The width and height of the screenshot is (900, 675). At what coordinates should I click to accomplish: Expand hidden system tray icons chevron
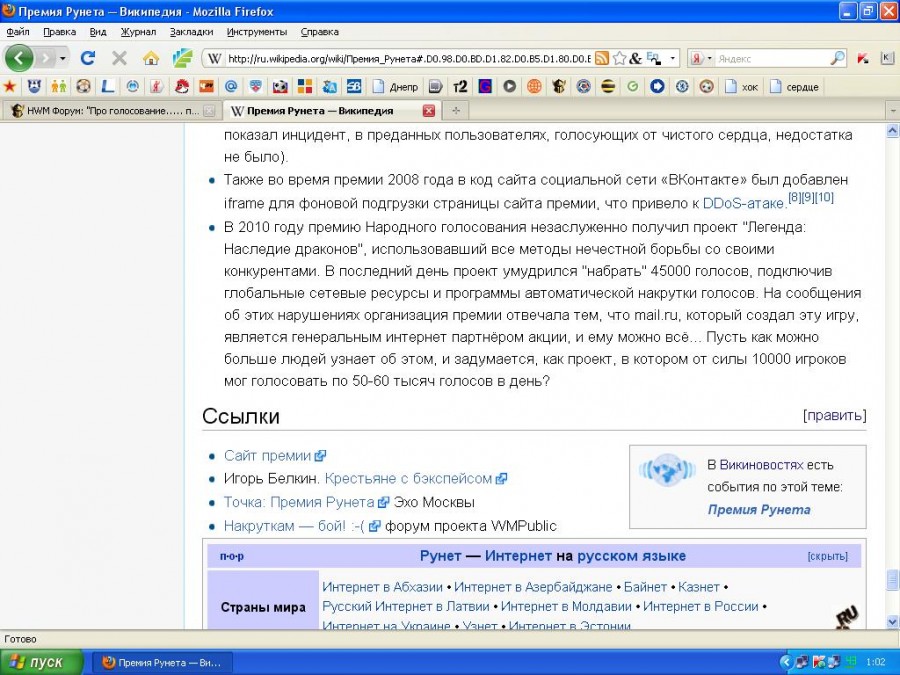[785, 662]
